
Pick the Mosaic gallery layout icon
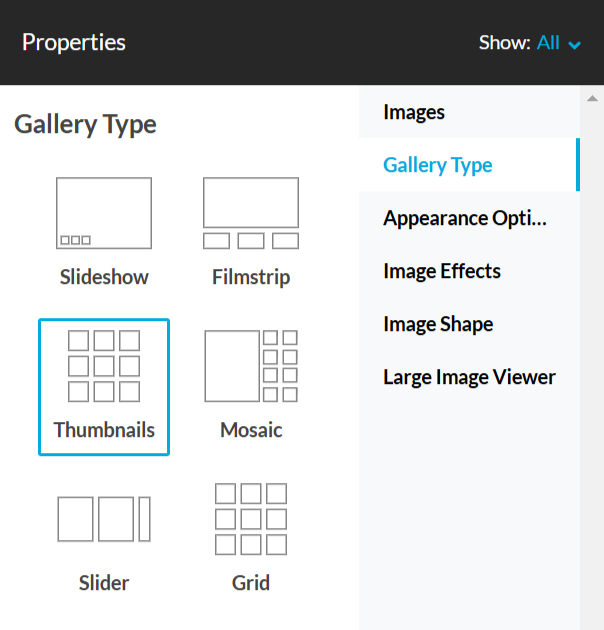click(251, 366)
